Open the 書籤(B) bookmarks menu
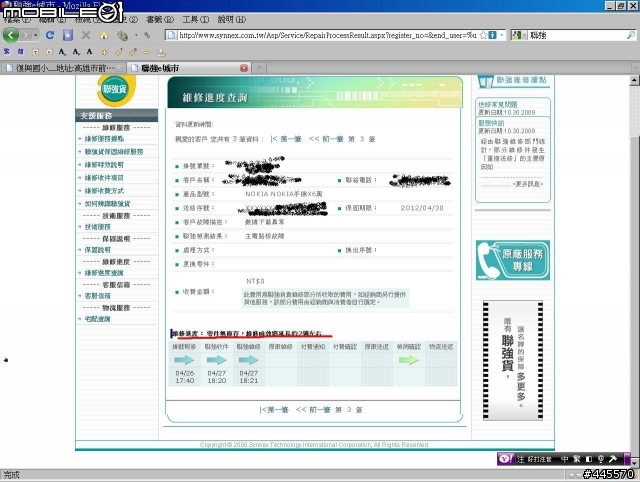Image resolution: width=640 pixels, height=482 pixels. tap(160, 19)
